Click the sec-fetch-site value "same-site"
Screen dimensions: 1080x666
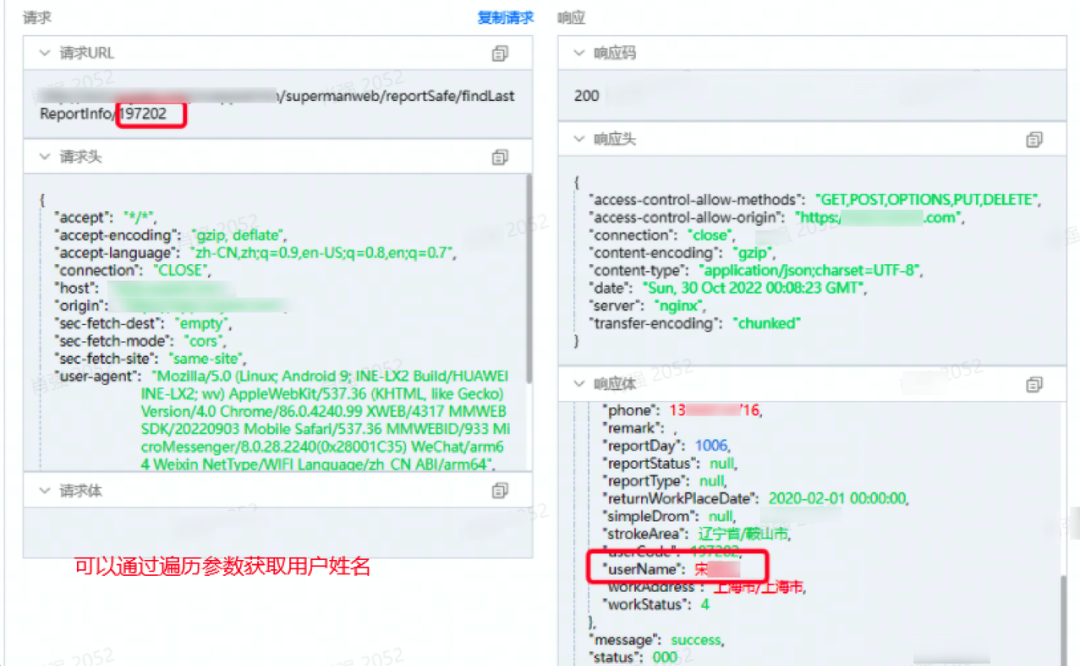tap(206, 359)
